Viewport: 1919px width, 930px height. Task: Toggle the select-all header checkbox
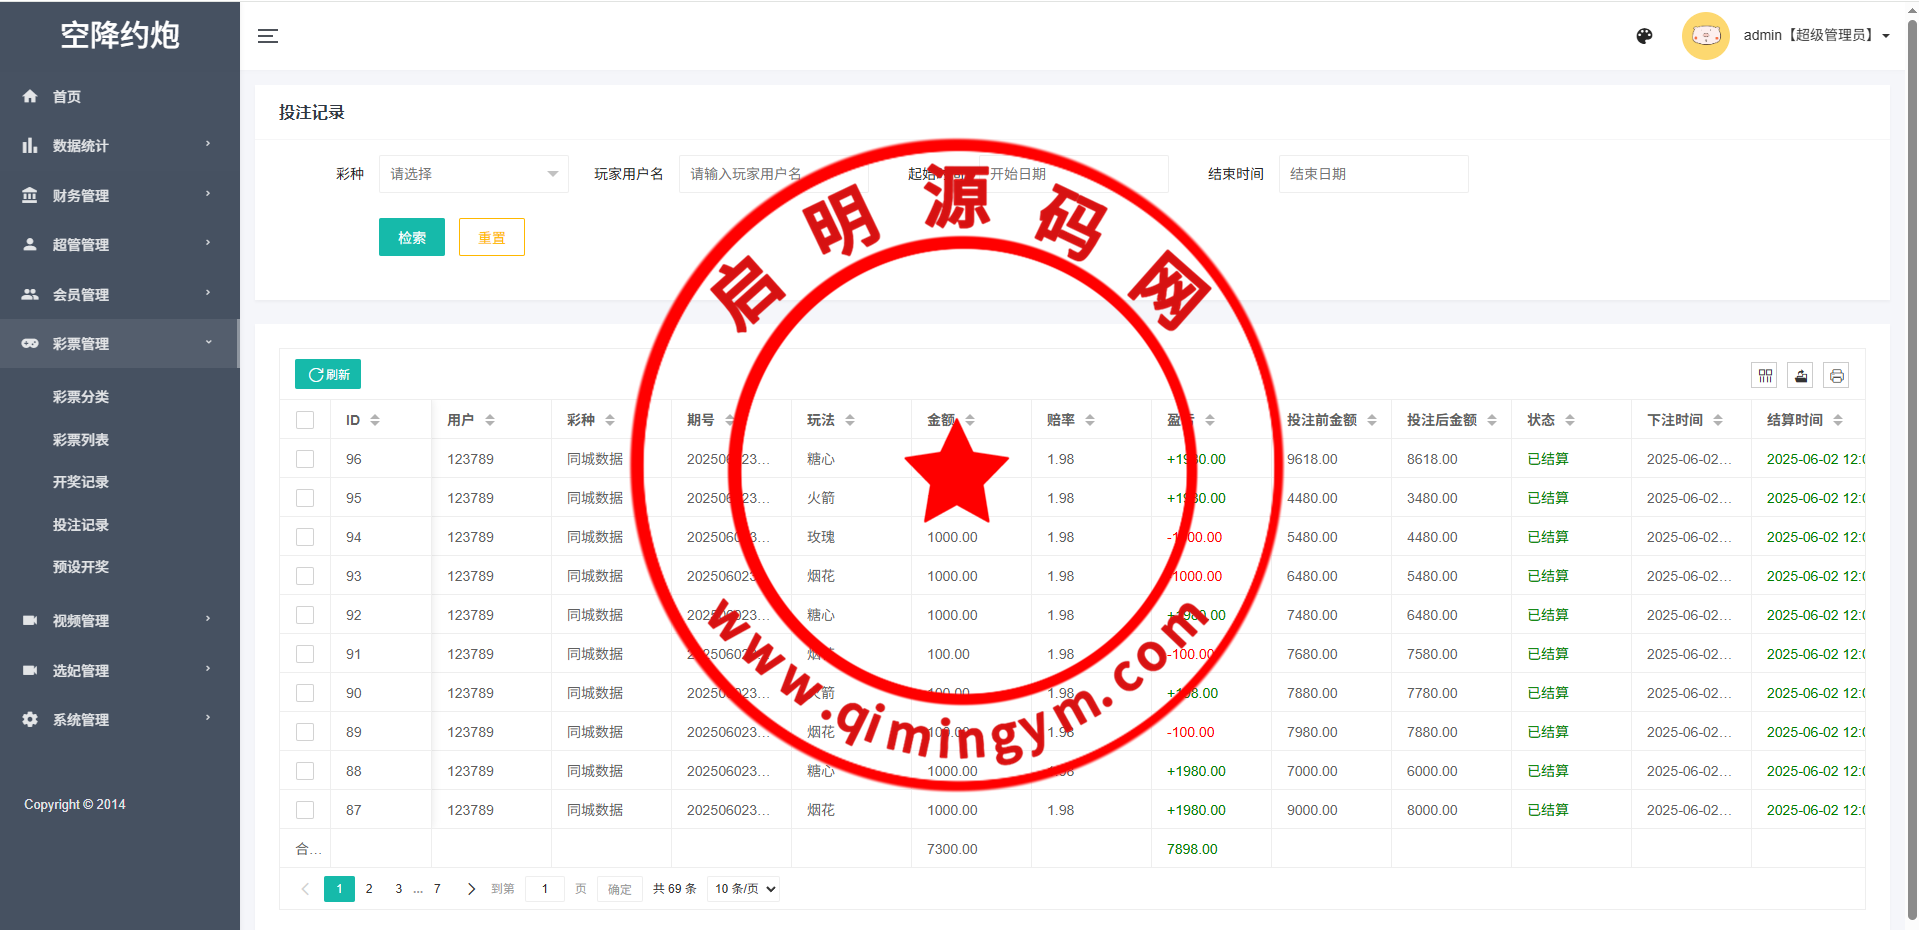(x=305, y=420)
